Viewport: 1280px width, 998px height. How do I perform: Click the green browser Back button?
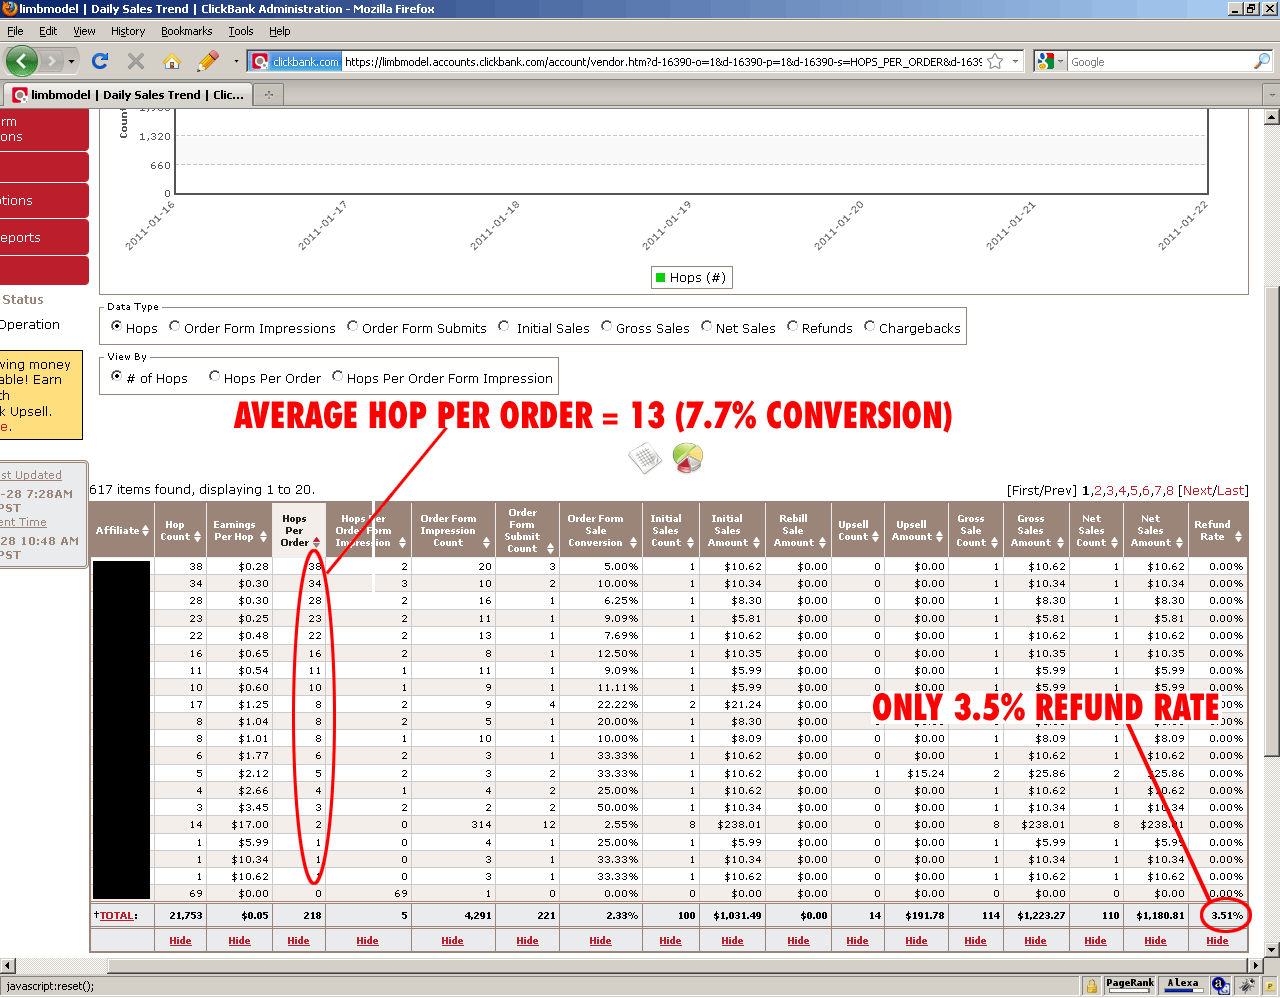click(x=22, y=62)
